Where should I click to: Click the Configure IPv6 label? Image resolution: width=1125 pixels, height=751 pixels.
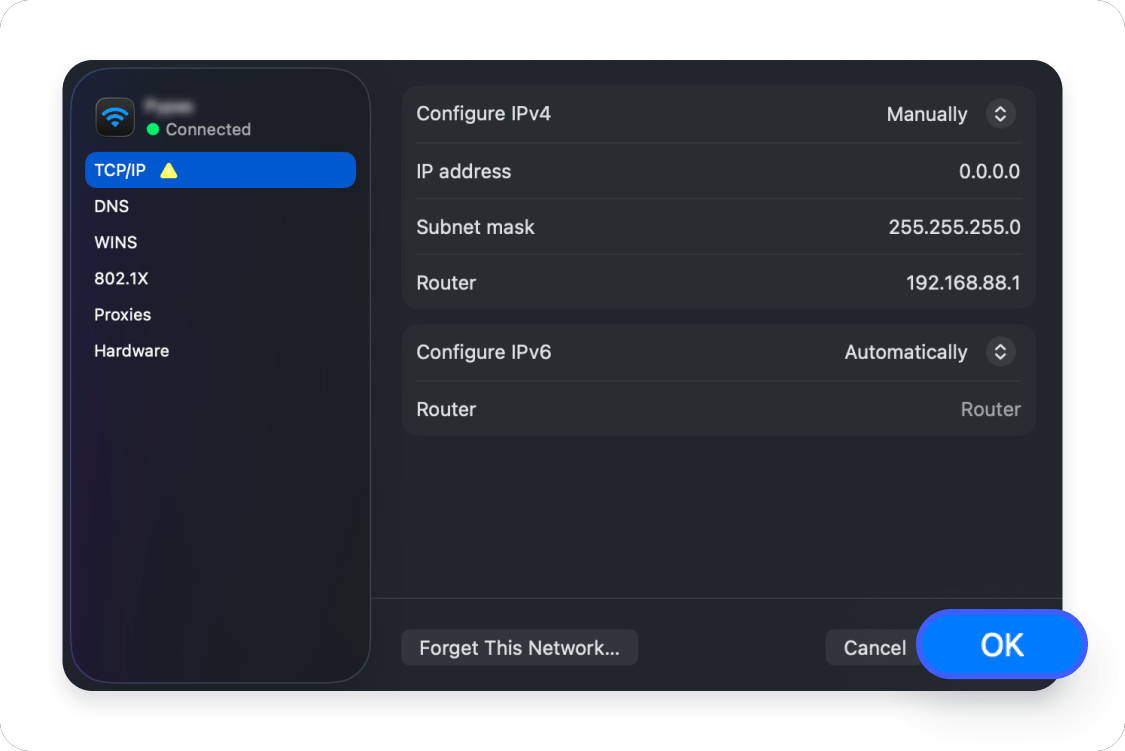(x=484, y=352)
